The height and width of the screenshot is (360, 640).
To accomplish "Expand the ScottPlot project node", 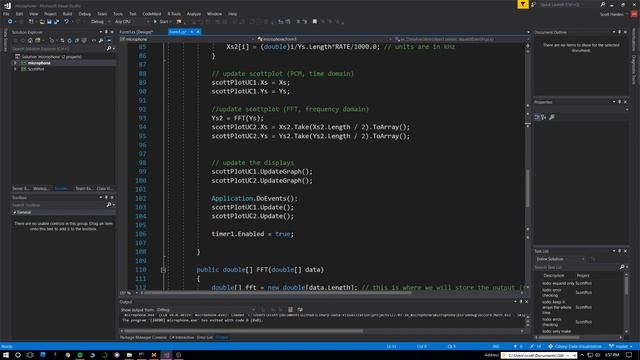I will pos(16,69).
